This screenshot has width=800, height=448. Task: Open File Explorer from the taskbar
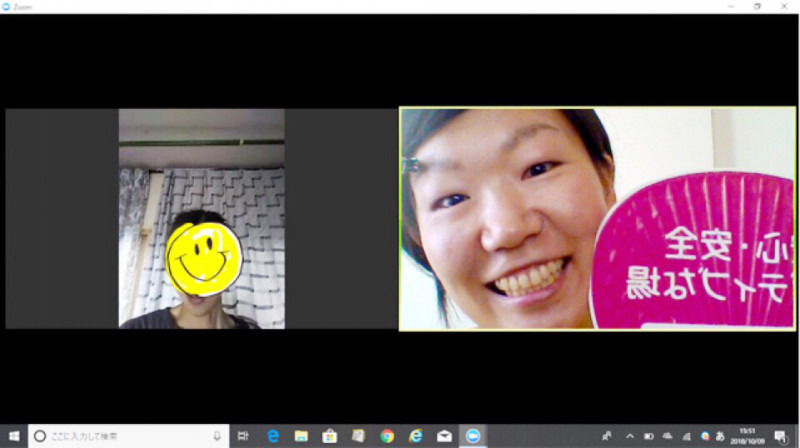coord(300,436)
